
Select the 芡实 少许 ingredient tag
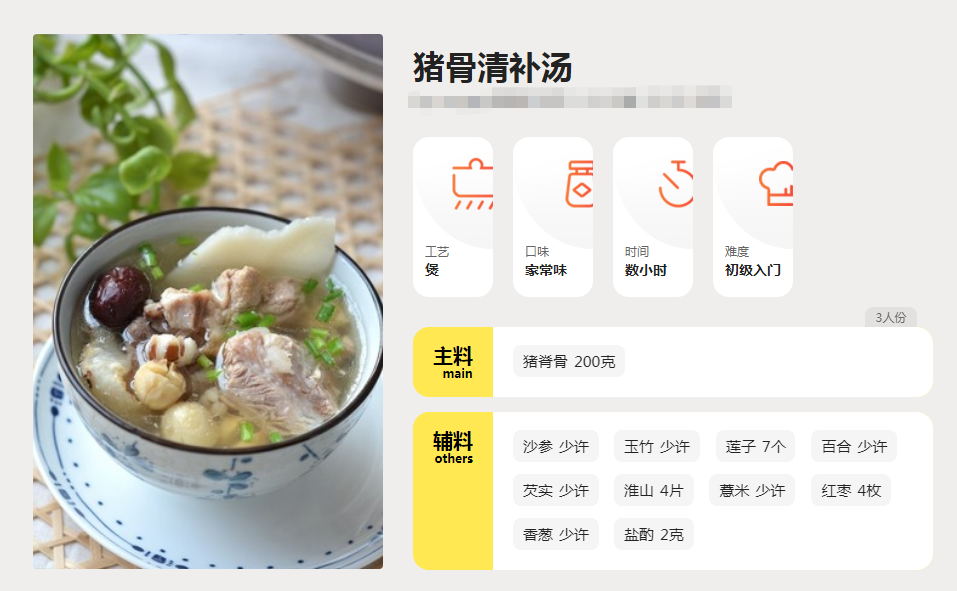tap(555, 490)
